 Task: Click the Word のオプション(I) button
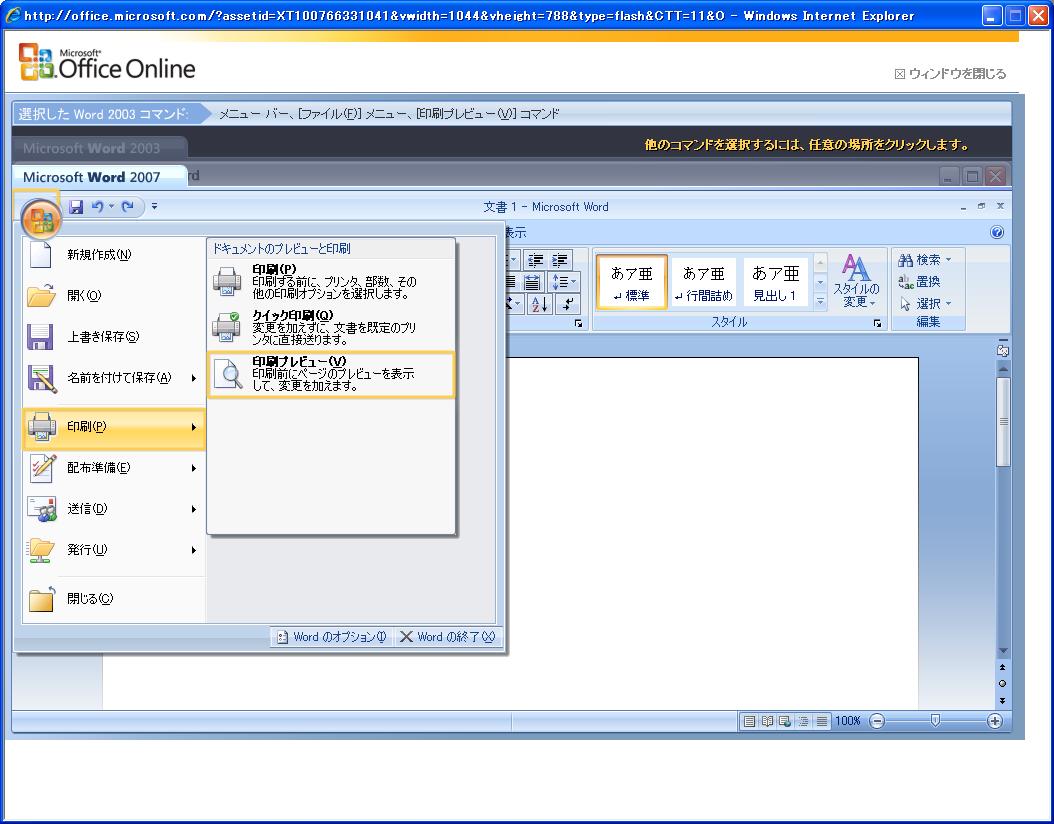[332, 636]
